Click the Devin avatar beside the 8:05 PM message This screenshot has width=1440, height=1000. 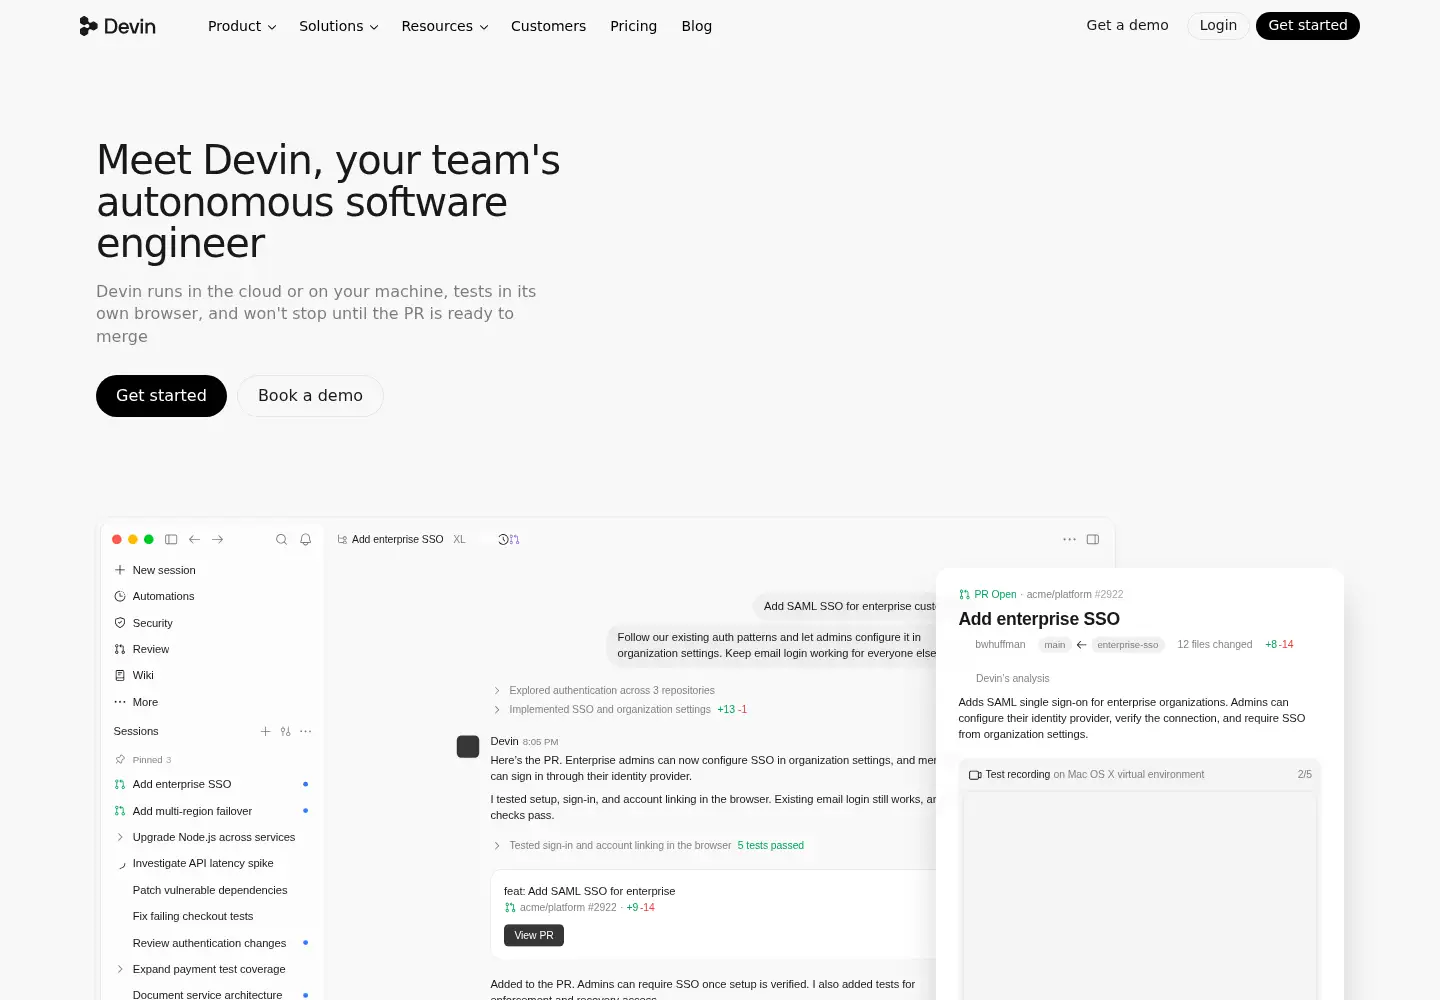[x=468, y=746]
